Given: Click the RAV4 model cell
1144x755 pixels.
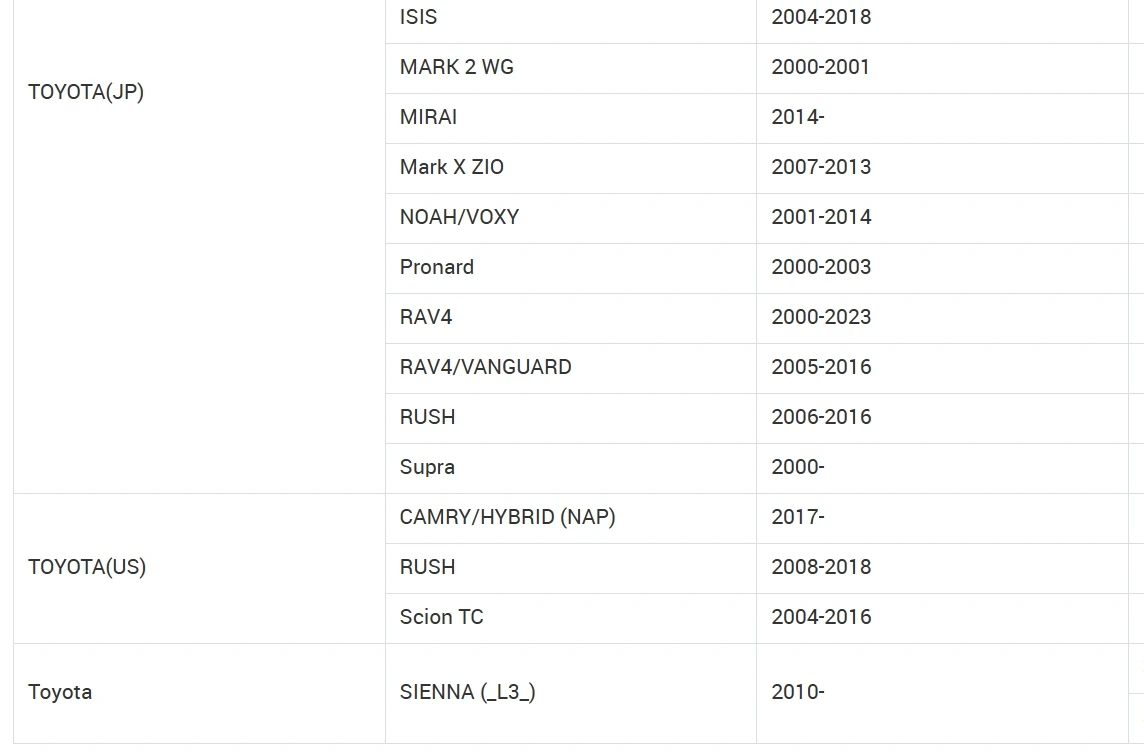Looking at the screenshot, I should pos(571,319).
